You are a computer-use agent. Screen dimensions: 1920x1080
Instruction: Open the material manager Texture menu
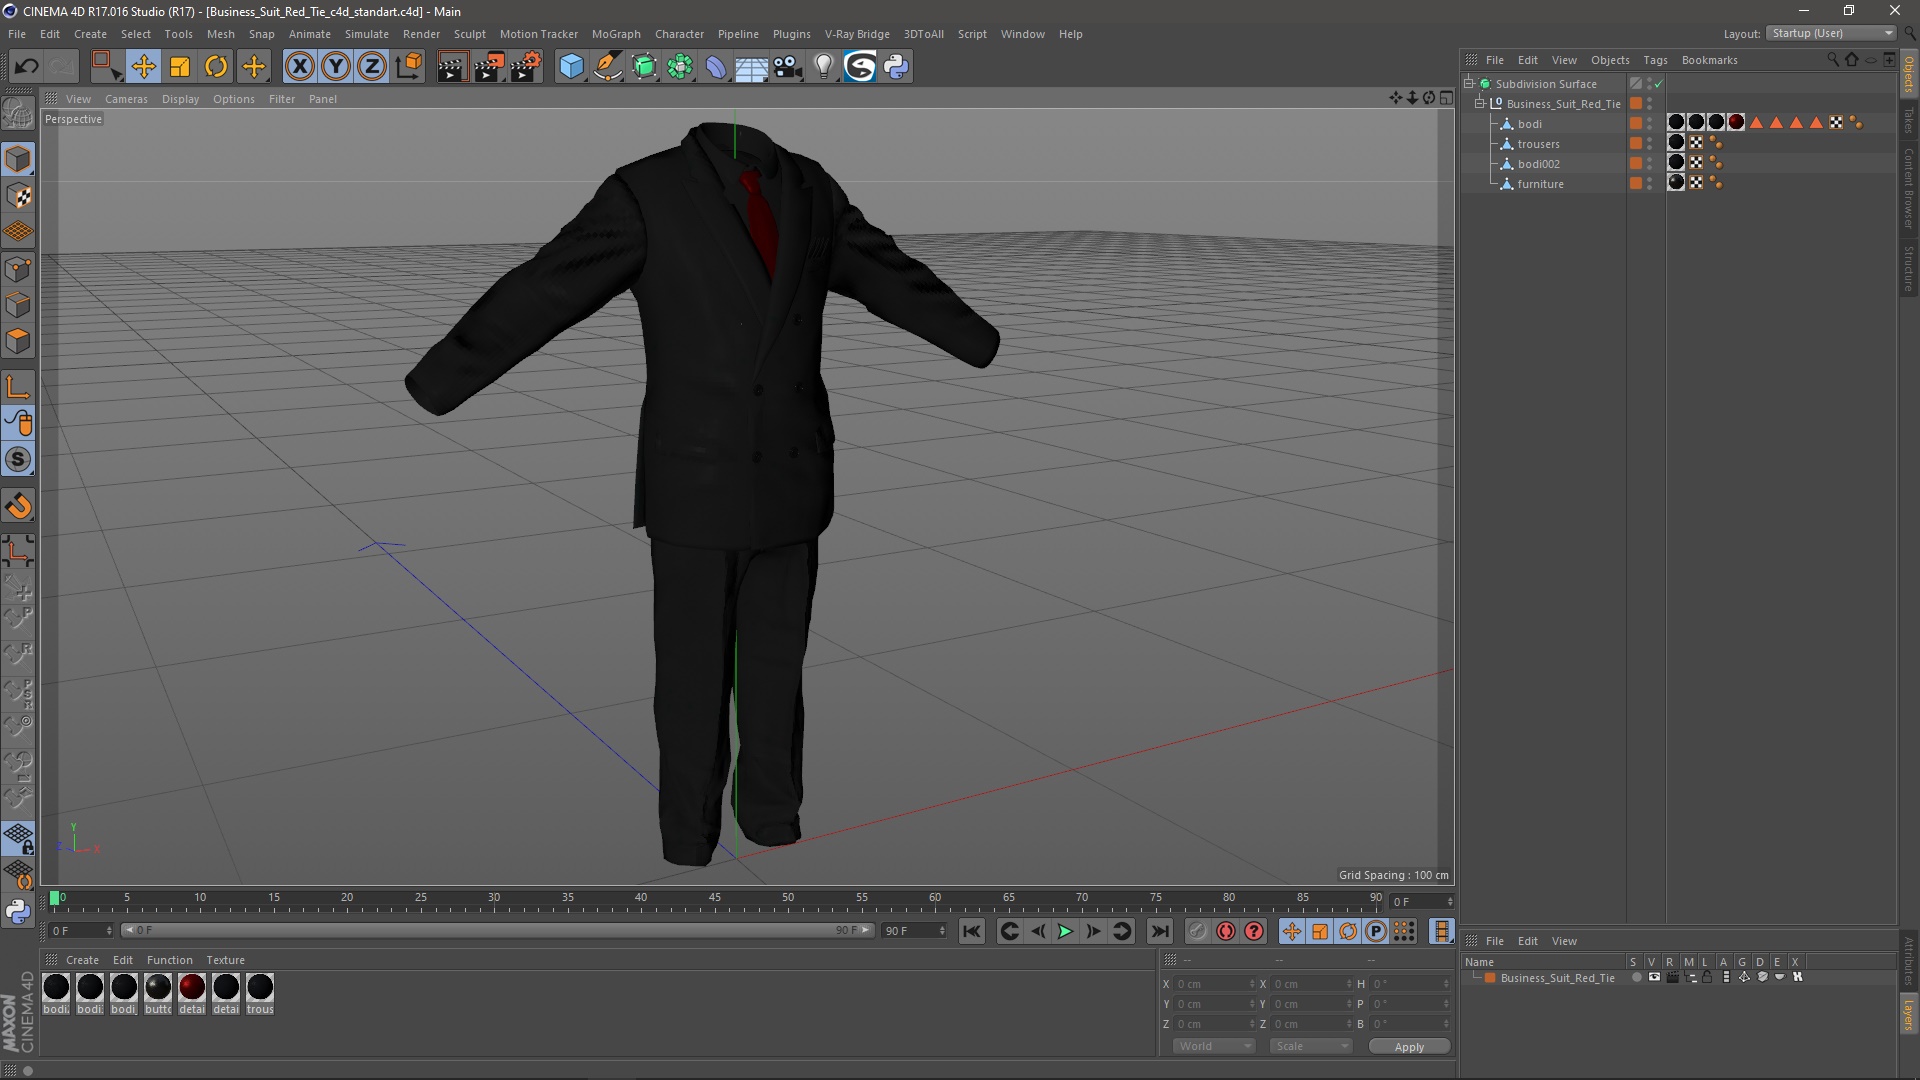click(225, 960)
